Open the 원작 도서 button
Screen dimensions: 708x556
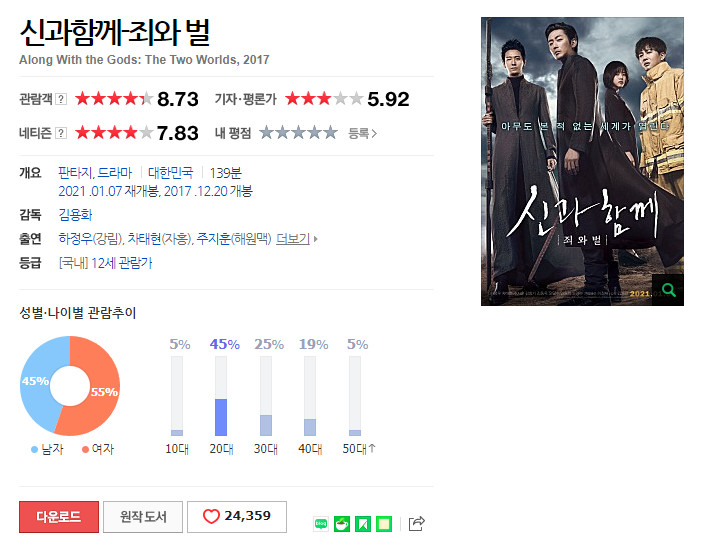point(143,517)
